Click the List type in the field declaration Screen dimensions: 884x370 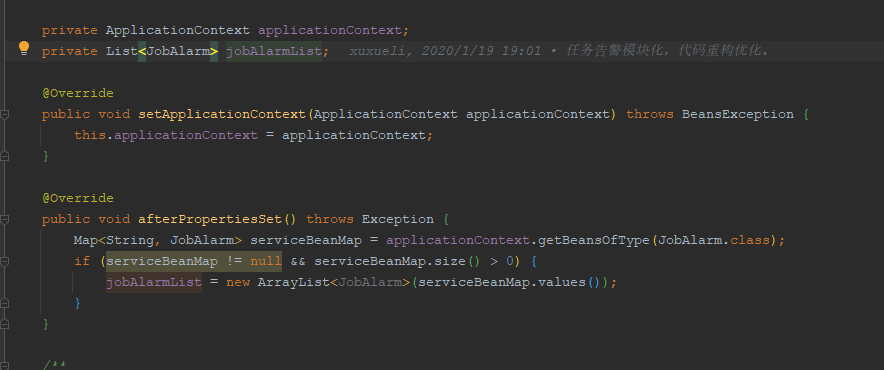122,51
